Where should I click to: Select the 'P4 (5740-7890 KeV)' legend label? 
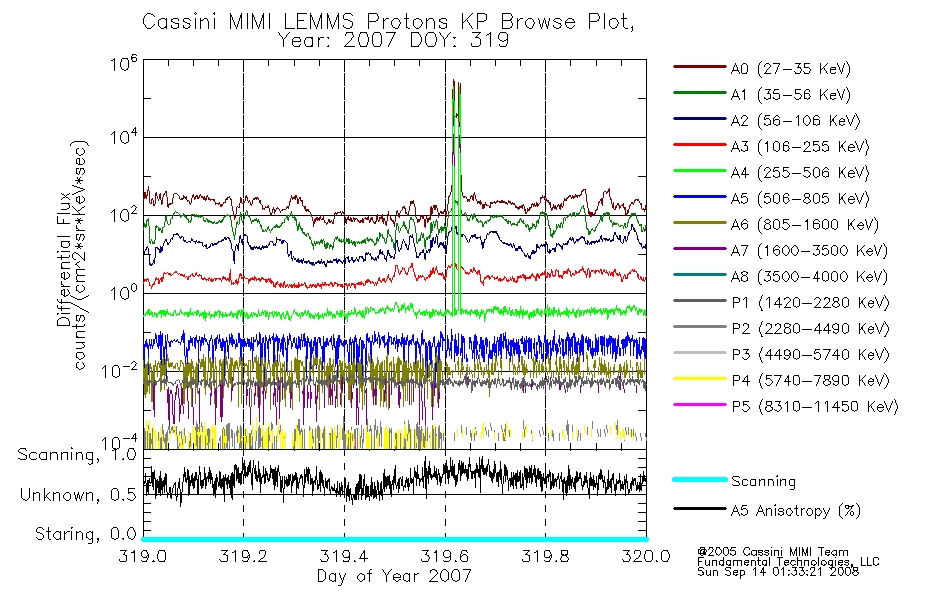810,381
